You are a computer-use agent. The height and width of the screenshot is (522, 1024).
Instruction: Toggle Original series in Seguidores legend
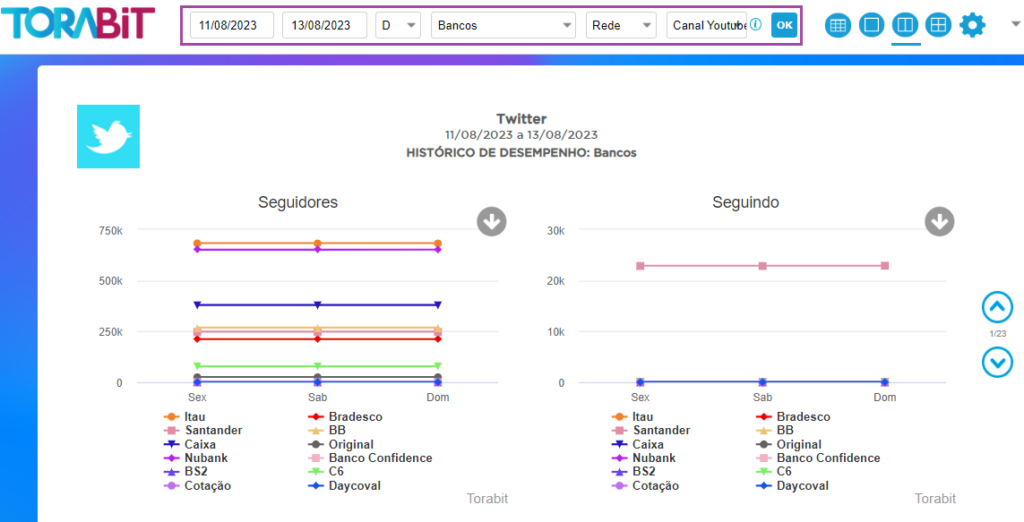point(341,444)
